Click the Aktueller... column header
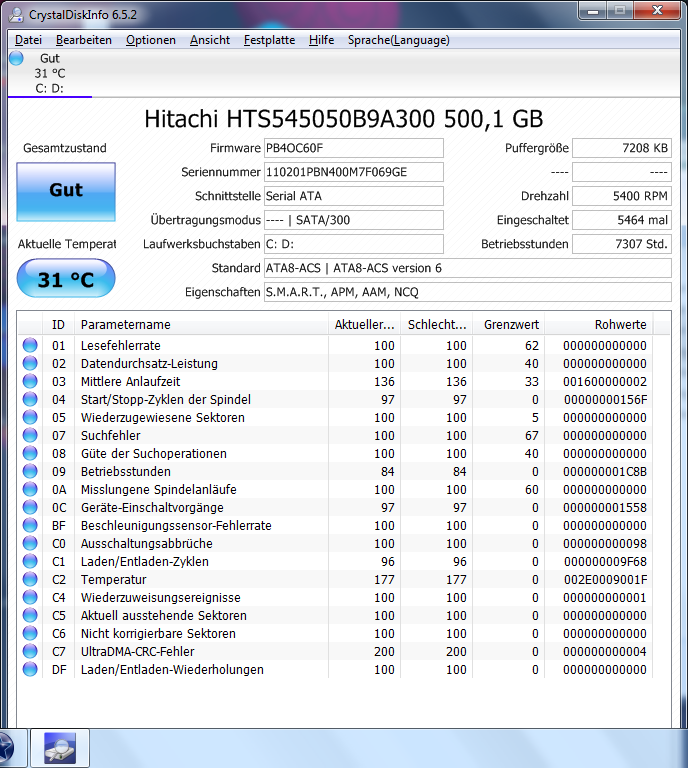 (x=364, y=324)
